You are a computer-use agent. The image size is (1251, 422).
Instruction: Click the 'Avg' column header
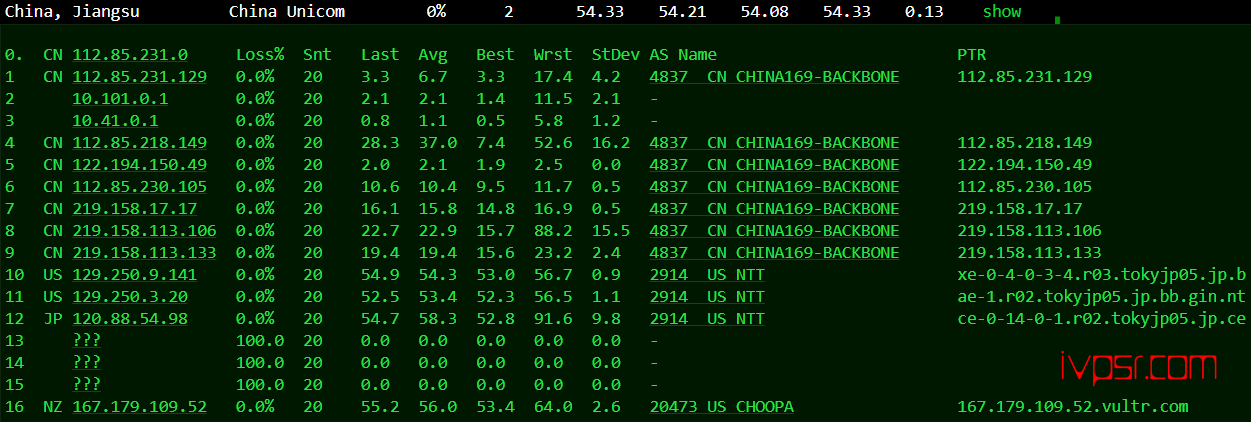point(433,54)
